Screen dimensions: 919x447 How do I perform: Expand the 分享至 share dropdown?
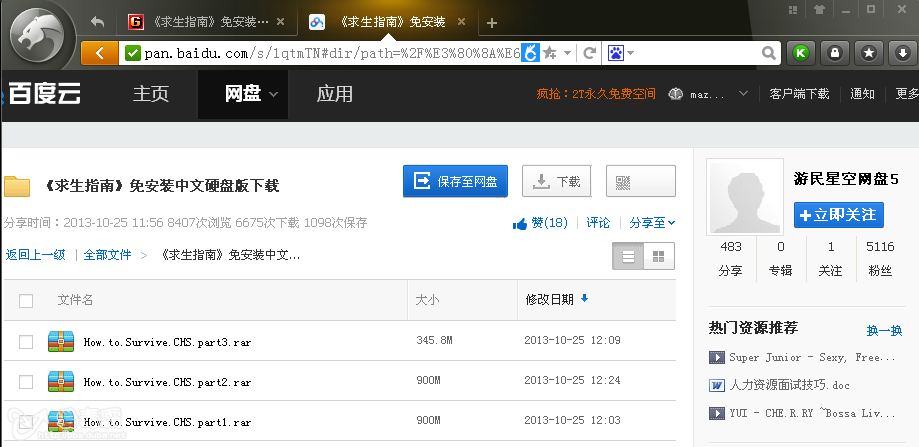point(652,223)
